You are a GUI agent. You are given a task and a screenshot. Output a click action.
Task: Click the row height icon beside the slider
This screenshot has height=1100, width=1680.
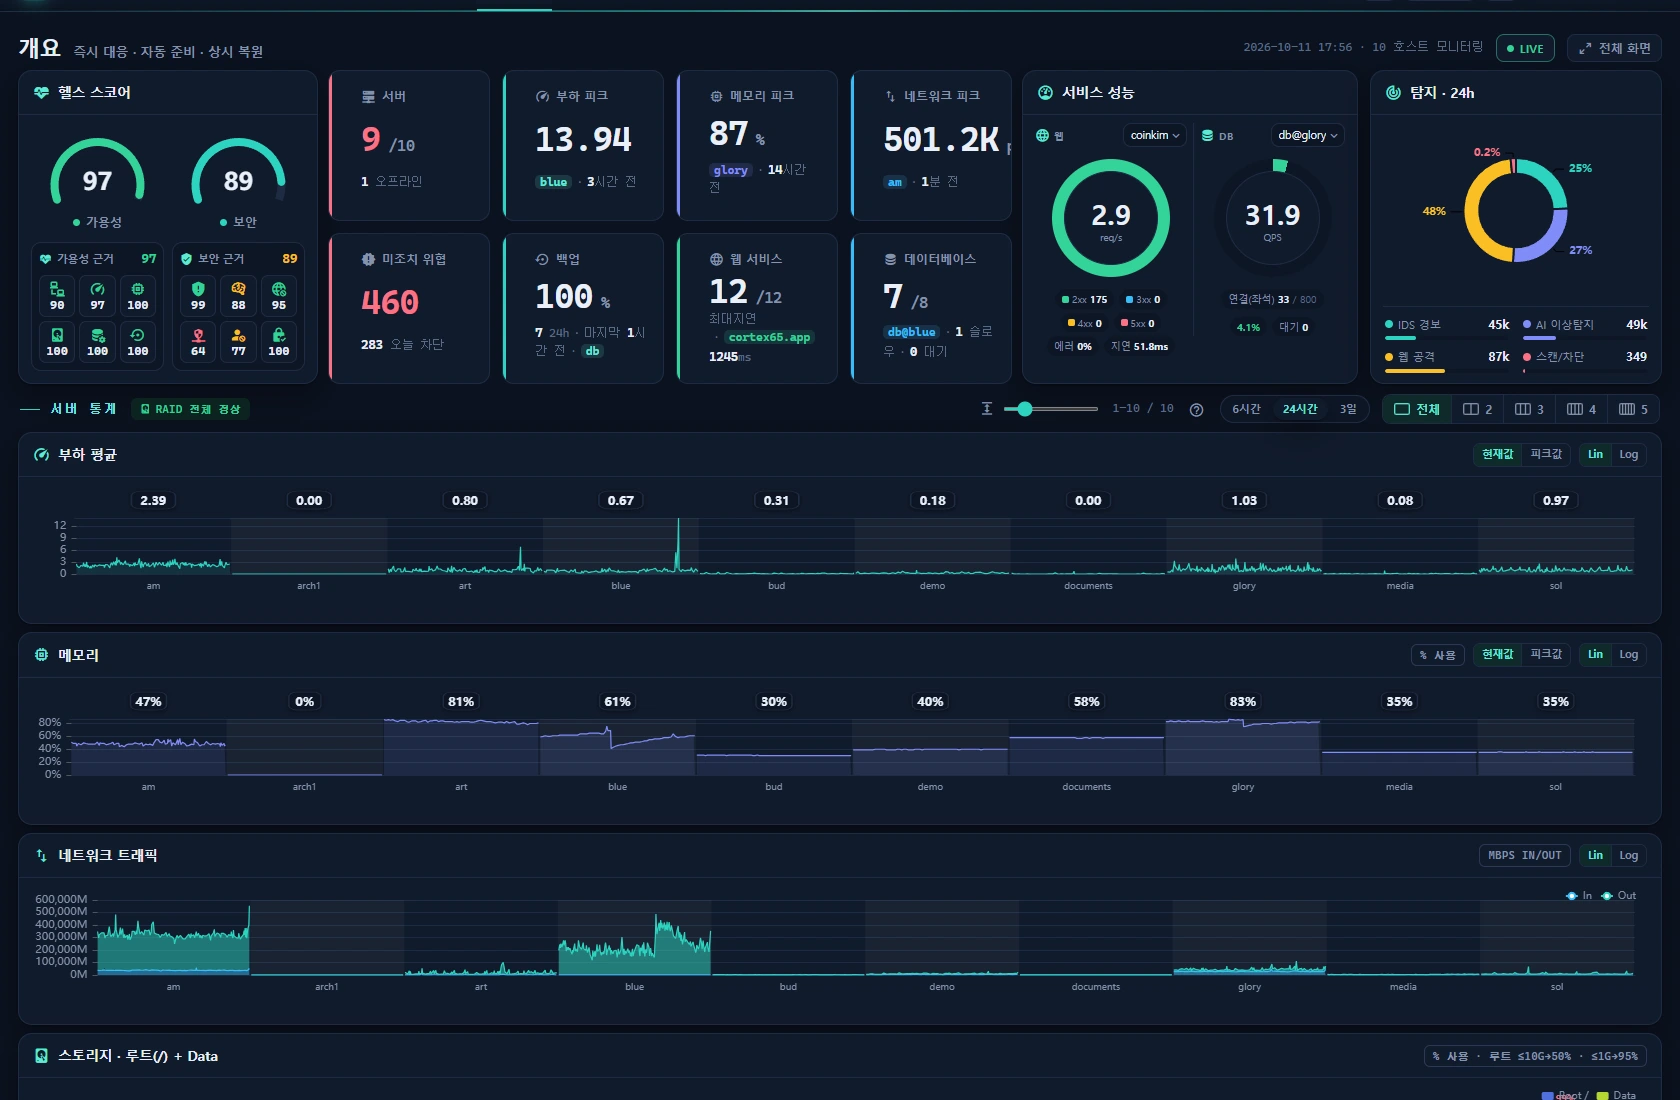click(x=987, y=409)
